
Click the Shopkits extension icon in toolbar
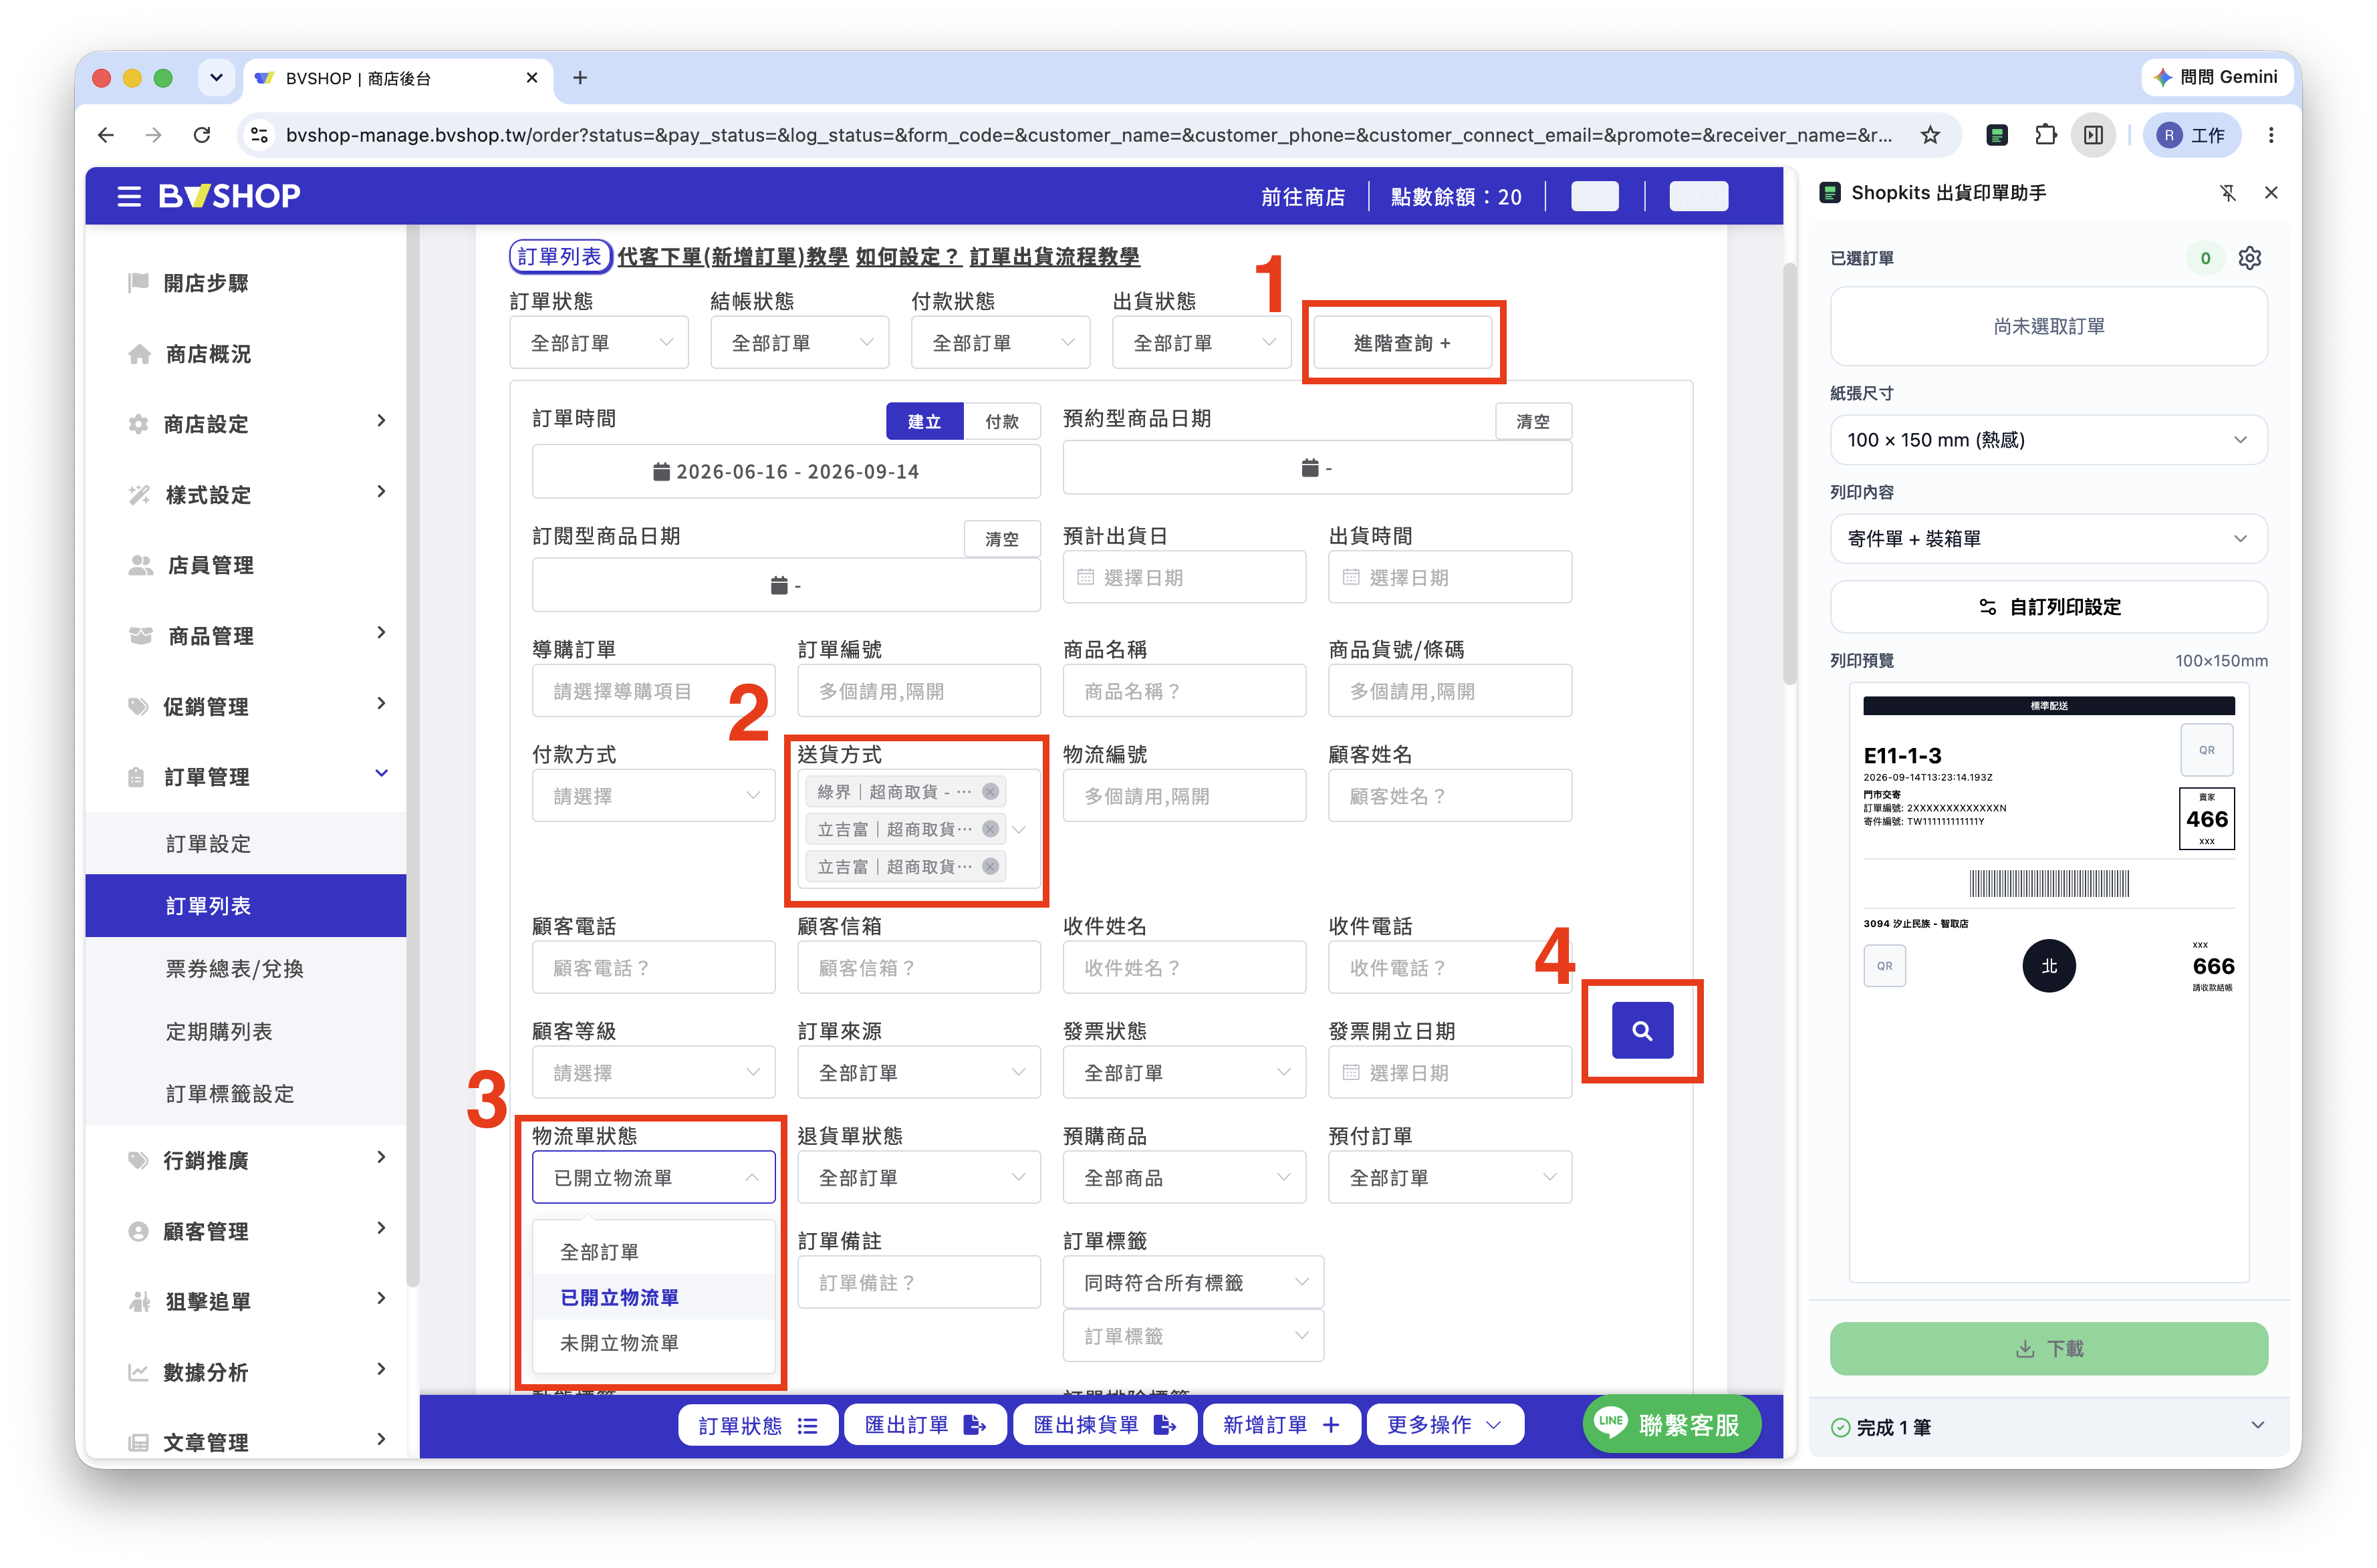pos(1996,135)
